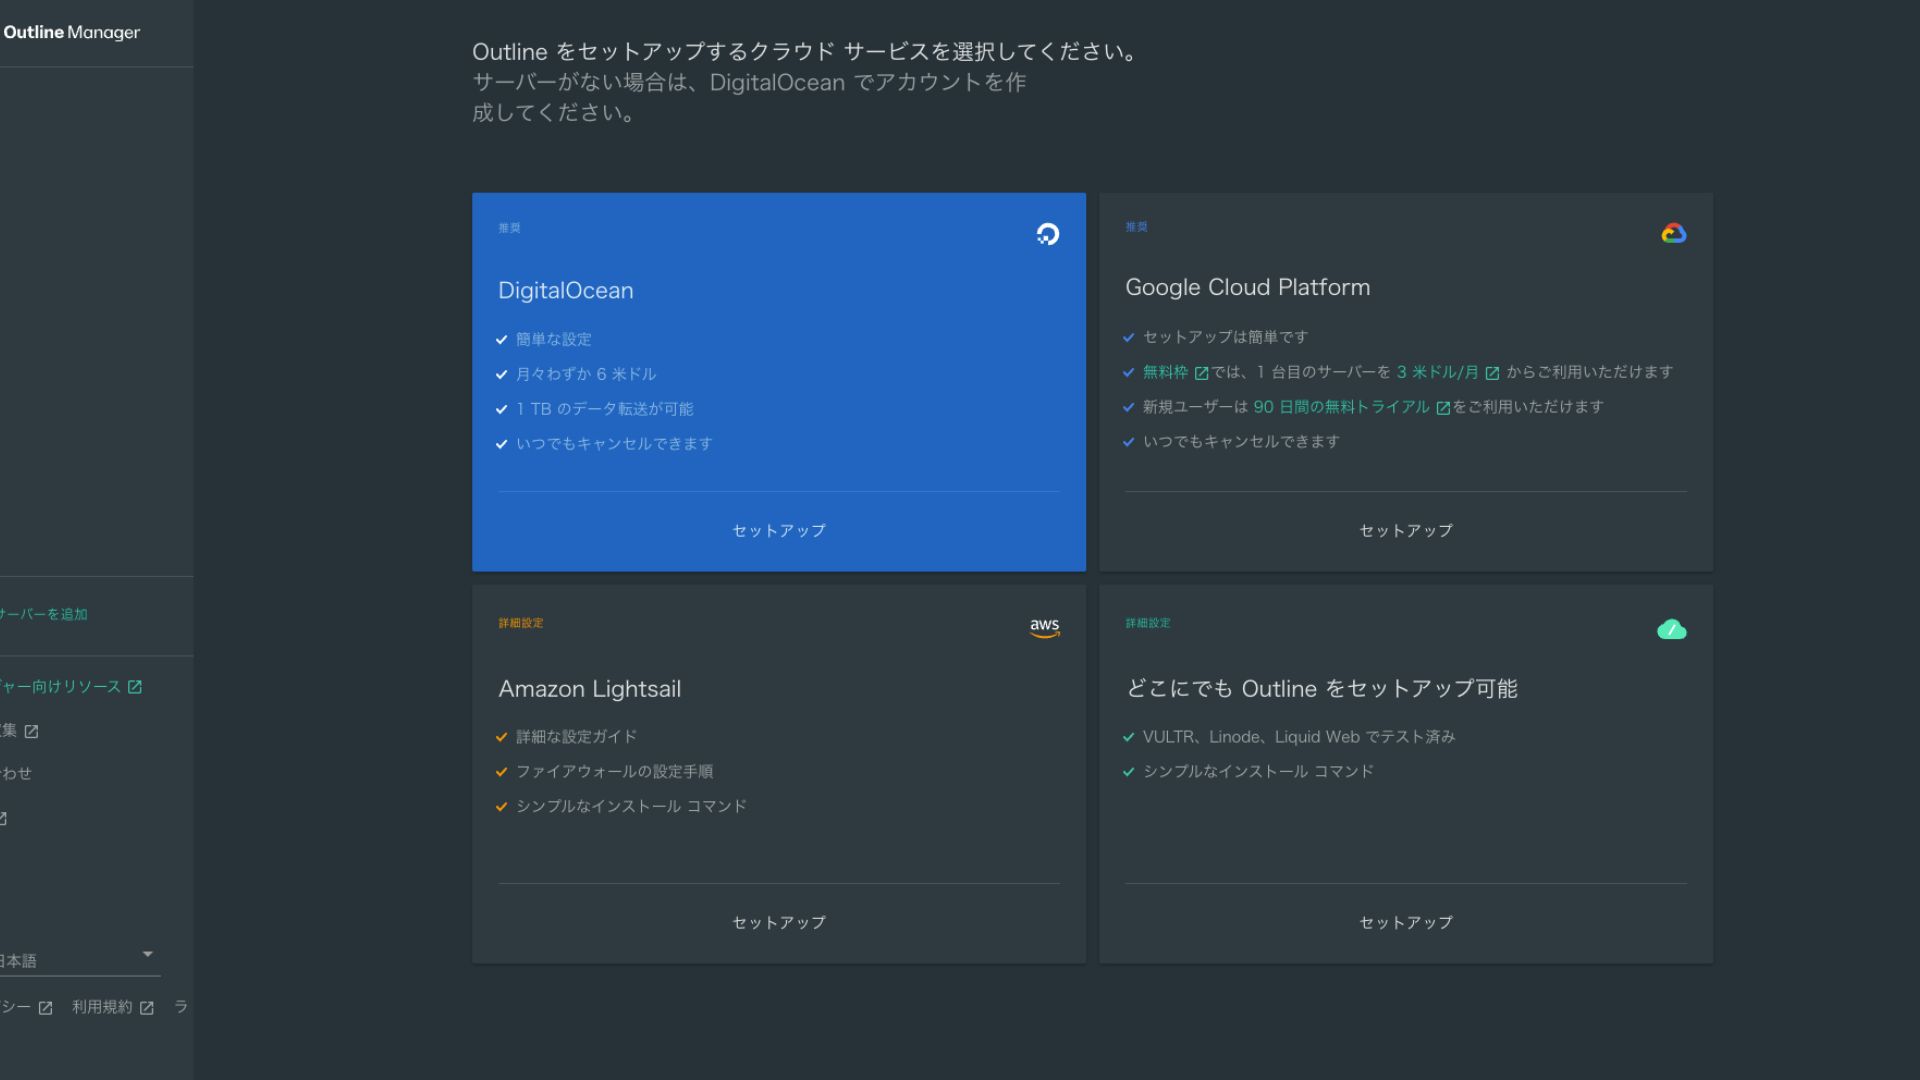The width and height of the screenshot is (1920, 1080).
Task: Click the Google Cloud logo icon
Action: pyautogui.click(x=1673, y=233)
